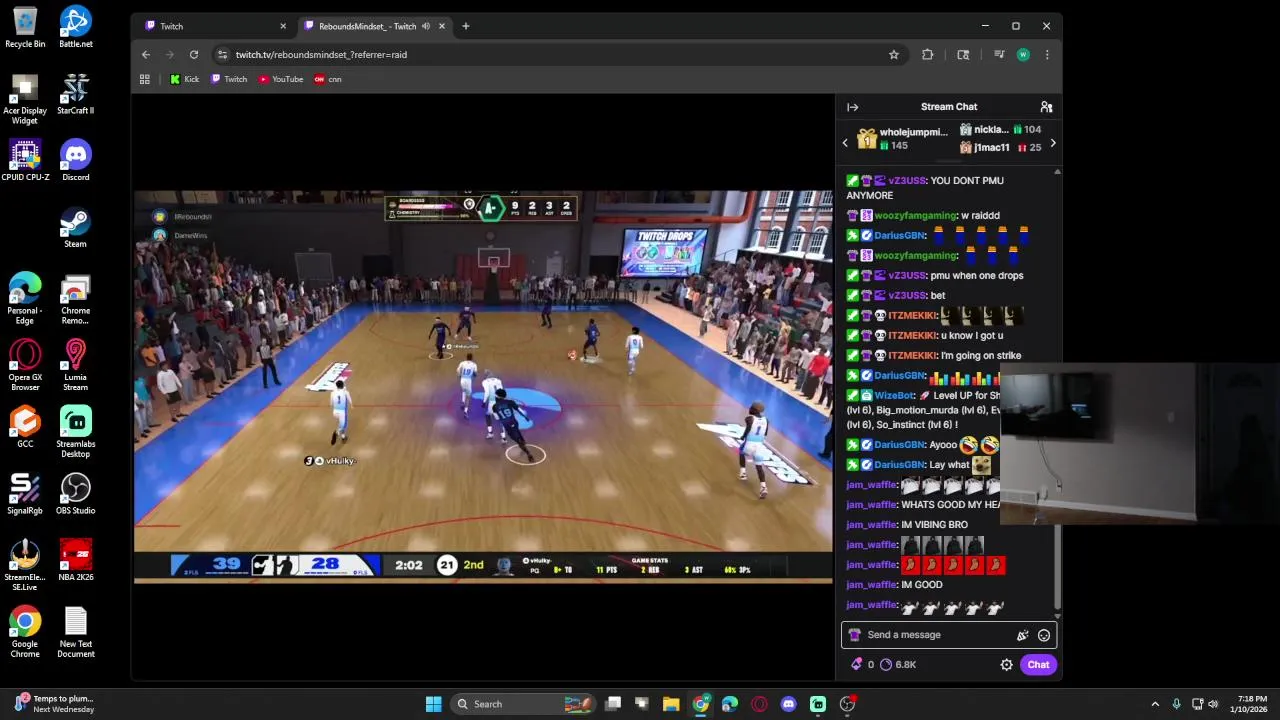View site information icon in address bar

click(x=222, y=55)
